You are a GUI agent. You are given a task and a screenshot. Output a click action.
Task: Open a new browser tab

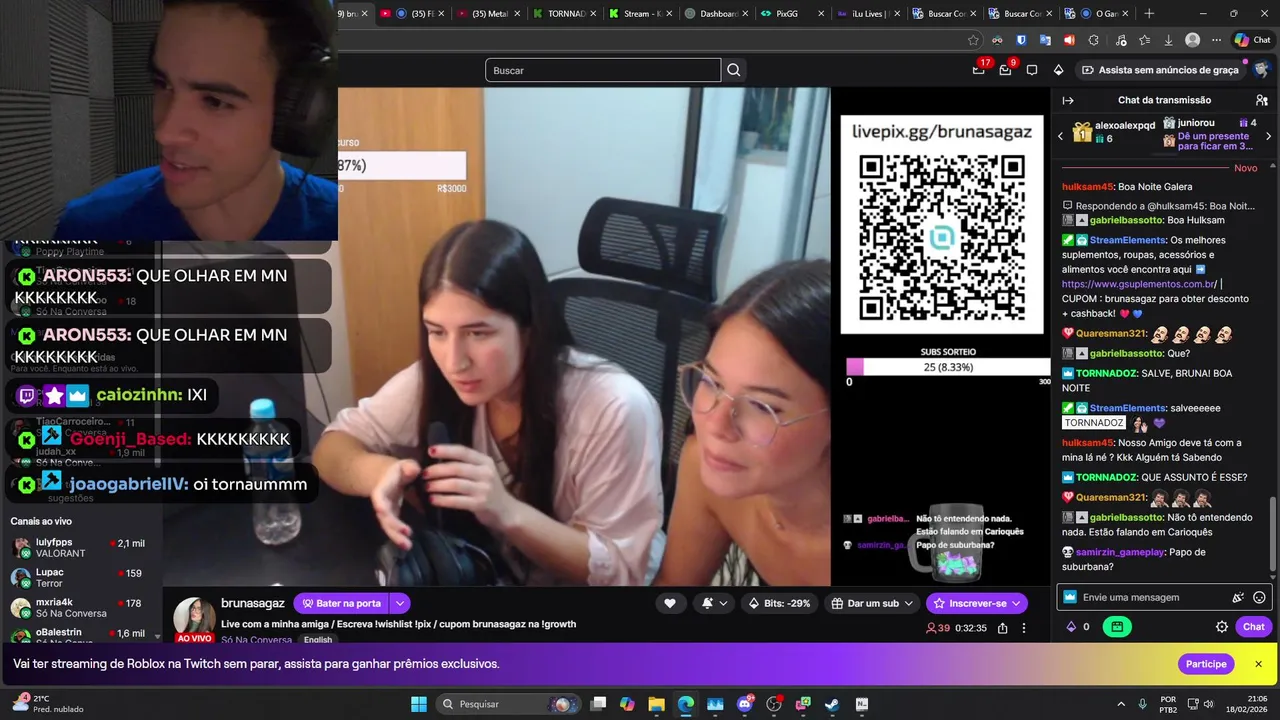1149,13
